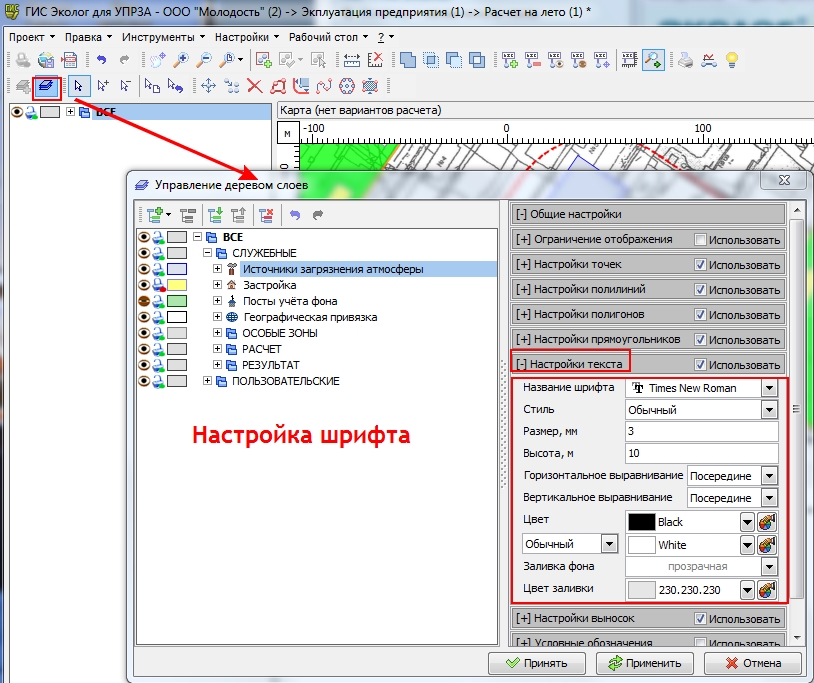The width and height of the screenshot is (814, 683).
Task: Expand Настройки выносок section
Action: pyautogui.click(x=522, y=619)
